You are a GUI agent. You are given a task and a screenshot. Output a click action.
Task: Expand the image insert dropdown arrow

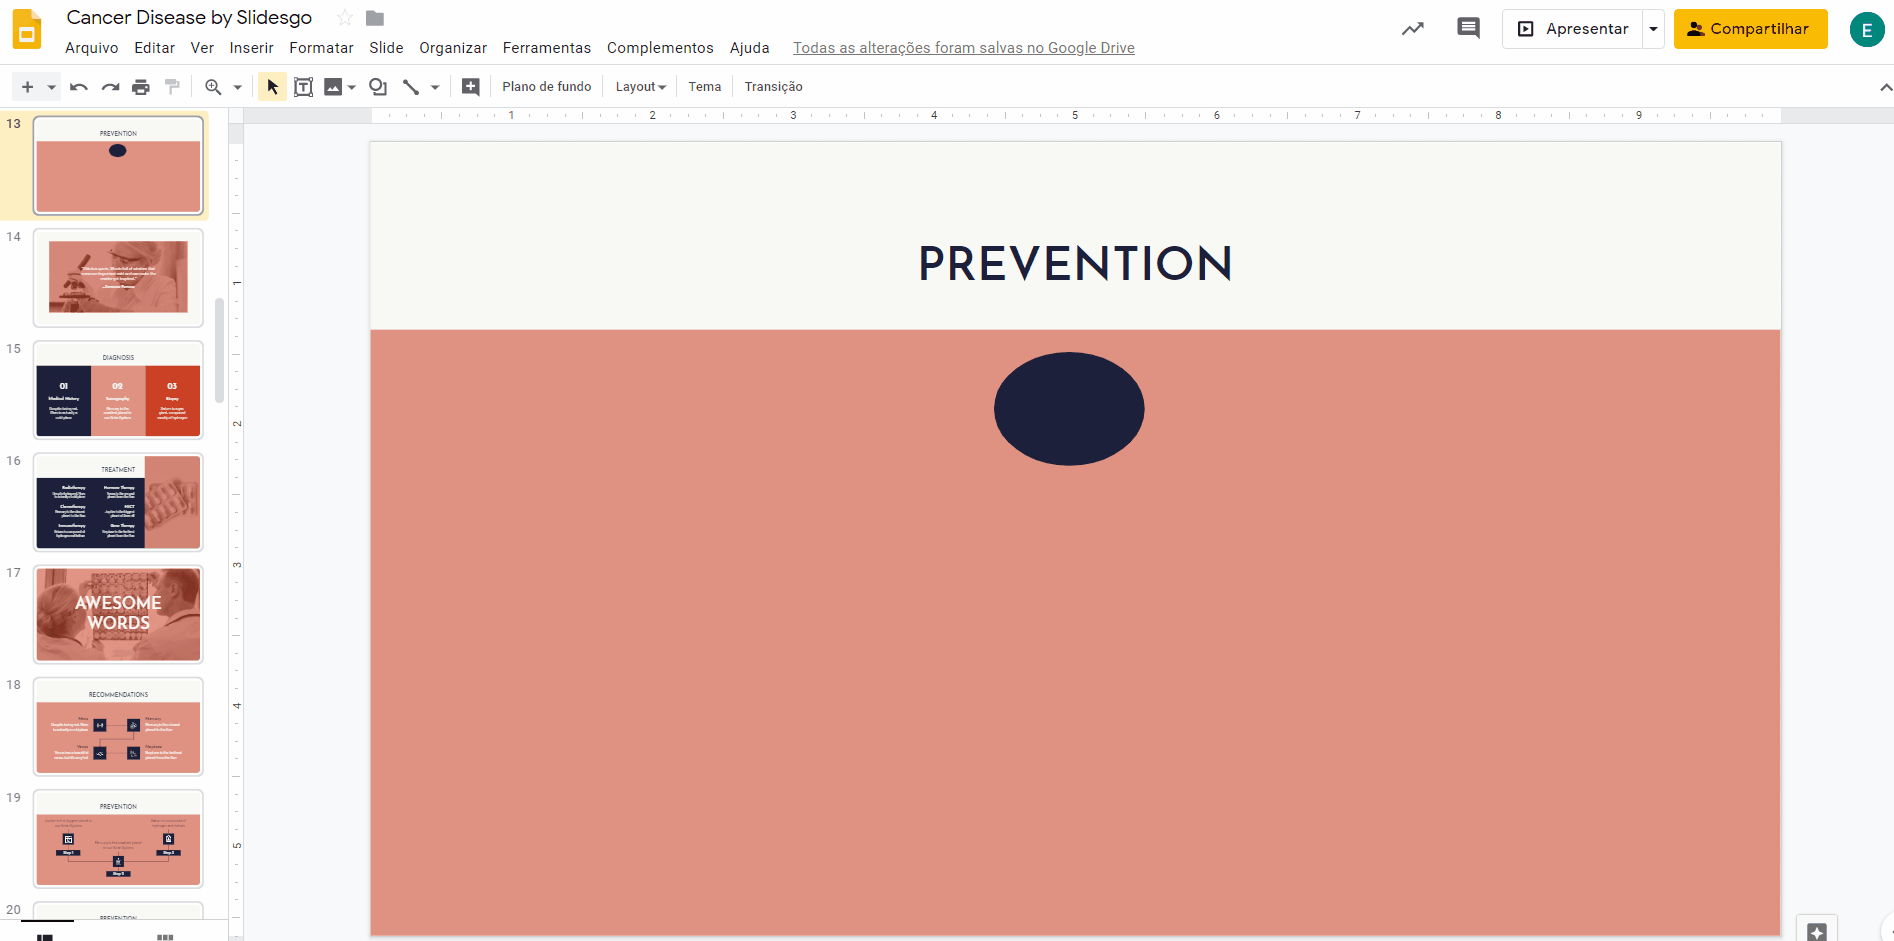[352, 87]
